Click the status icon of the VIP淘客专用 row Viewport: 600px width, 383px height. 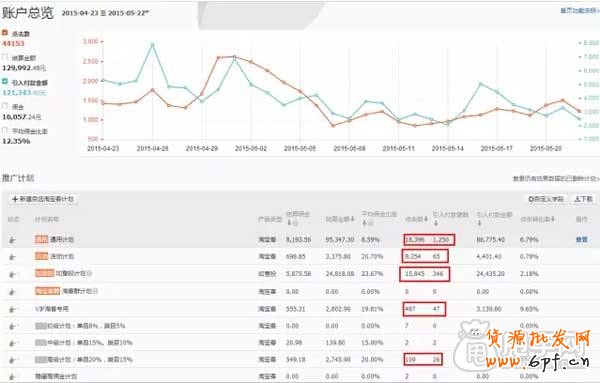(12, 309)
